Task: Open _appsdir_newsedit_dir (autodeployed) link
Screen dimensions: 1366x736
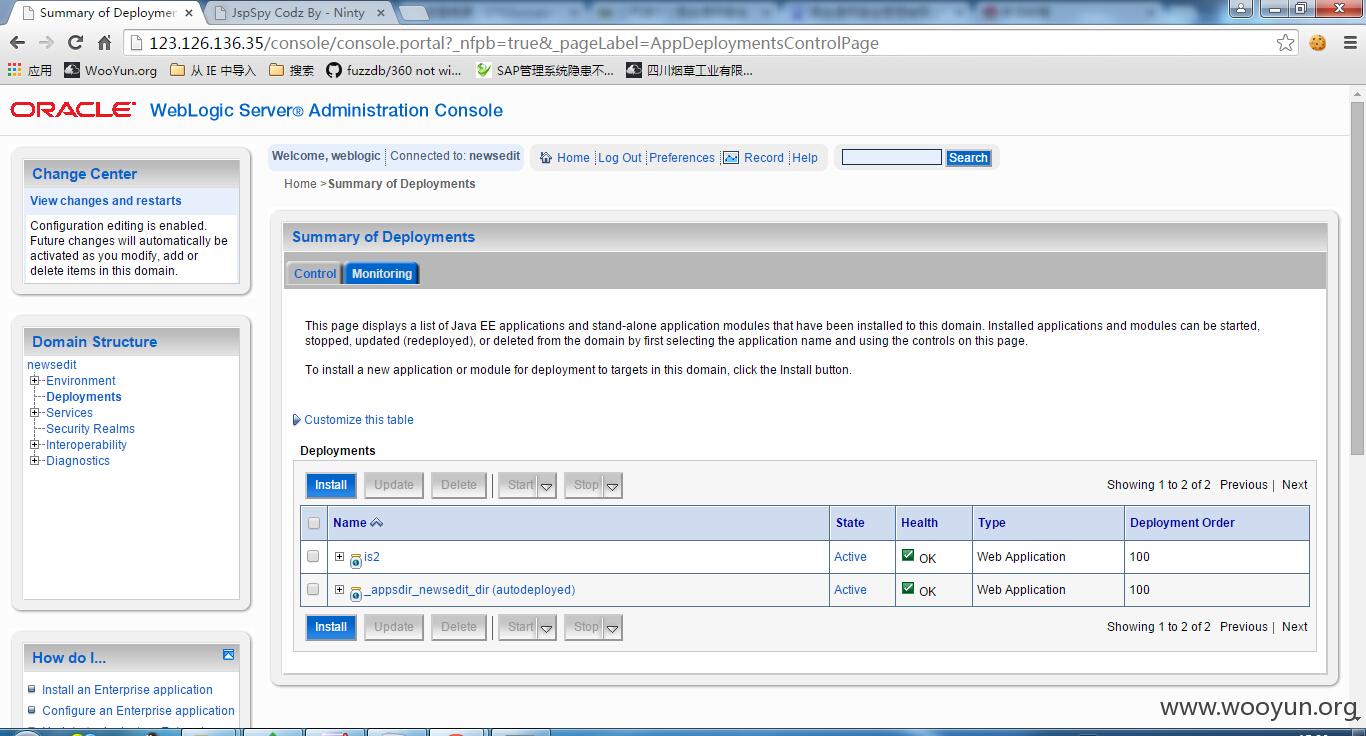Action: coord(469,590)
